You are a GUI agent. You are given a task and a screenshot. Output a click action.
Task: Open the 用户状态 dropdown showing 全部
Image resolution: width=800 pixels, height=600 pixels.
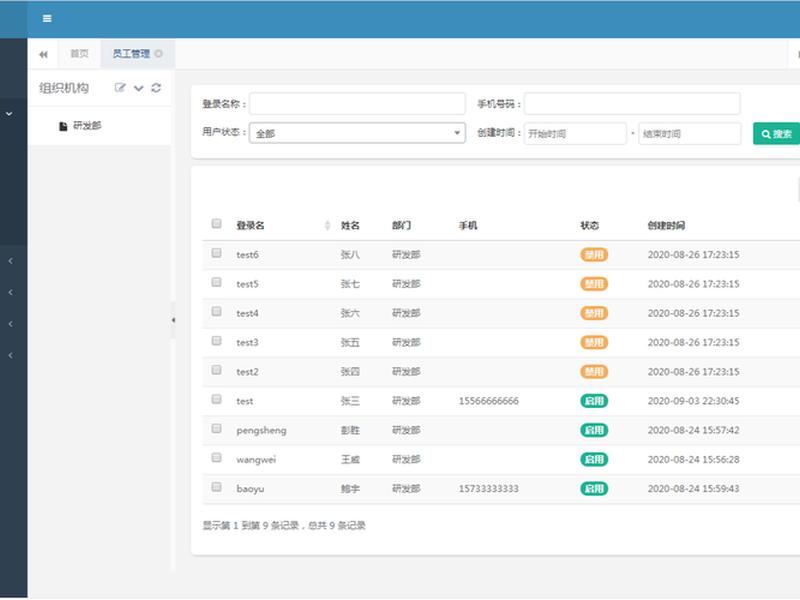pos(357,133)
